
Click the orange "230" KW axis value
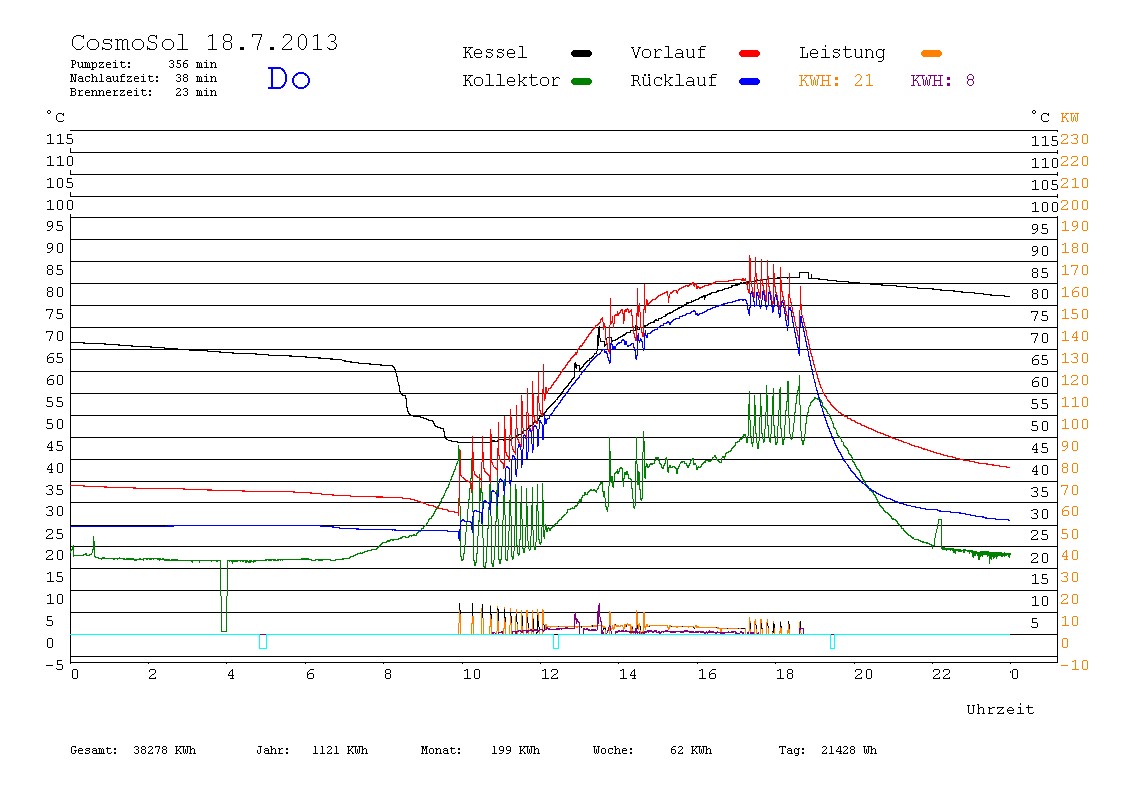(x=1075, y=139)
